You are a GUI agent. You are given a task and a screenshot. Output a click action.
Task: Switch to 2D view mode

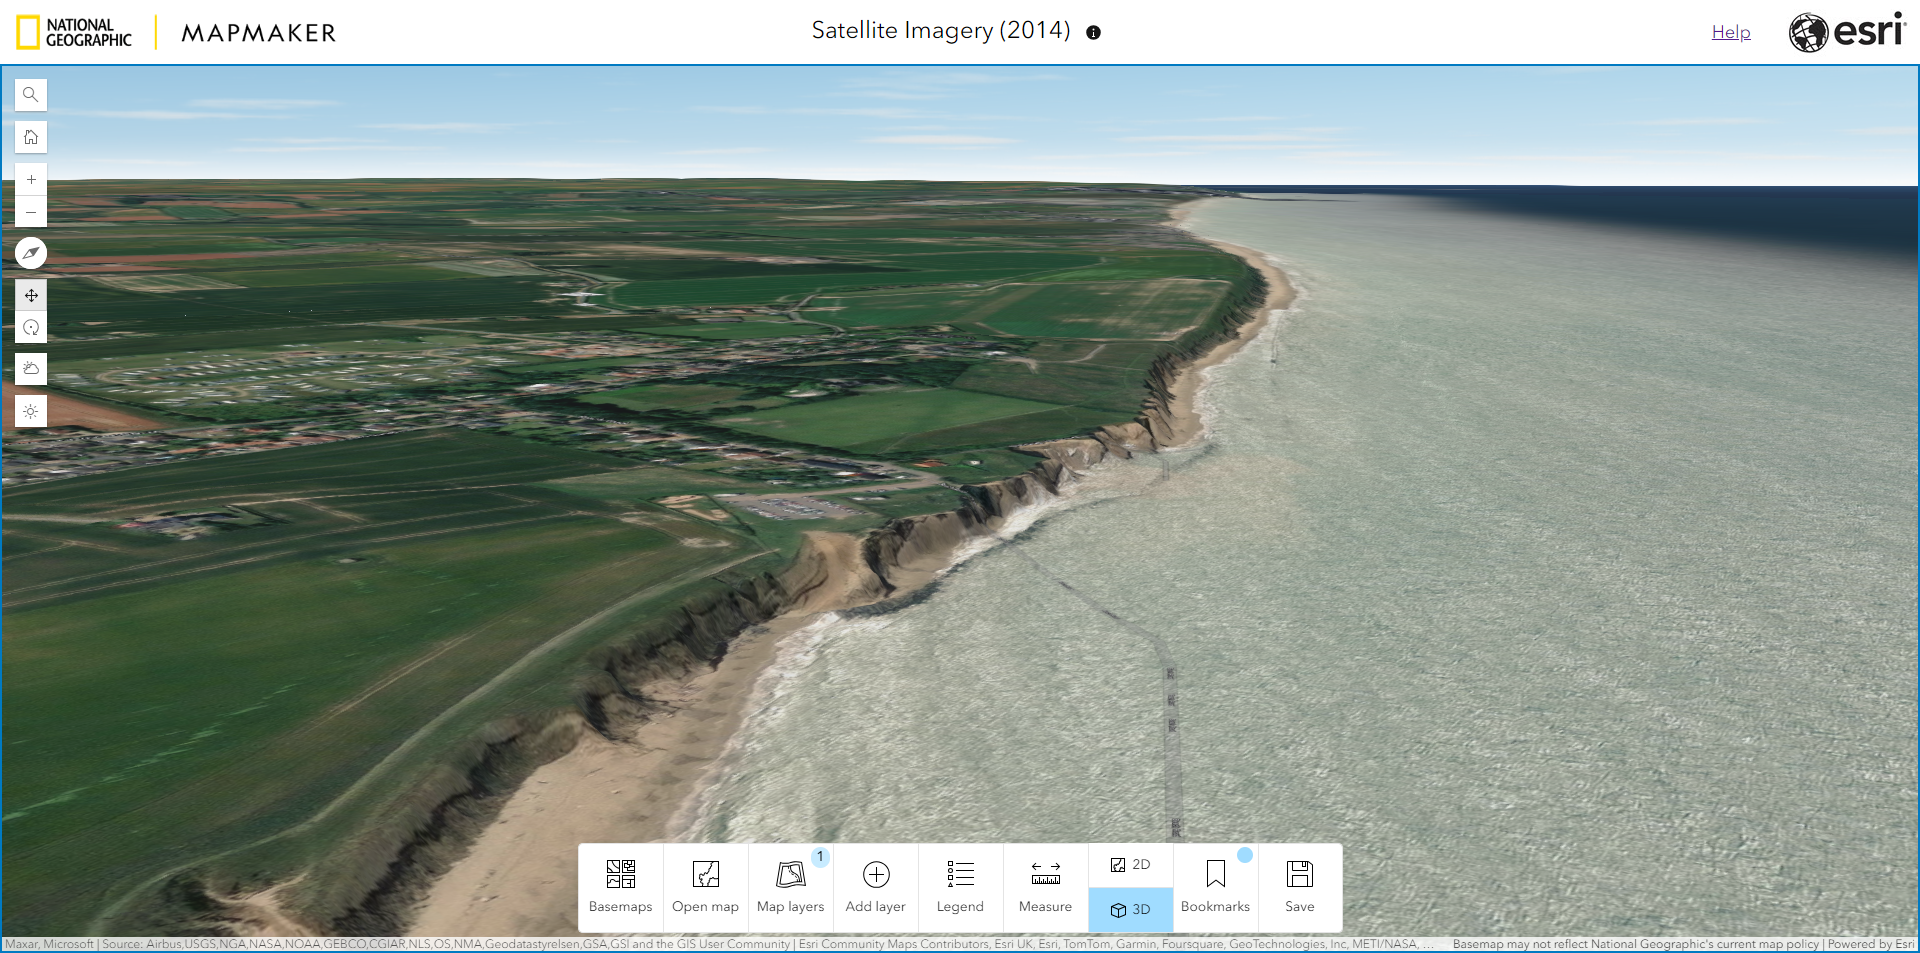click(x=1130, y=864)
